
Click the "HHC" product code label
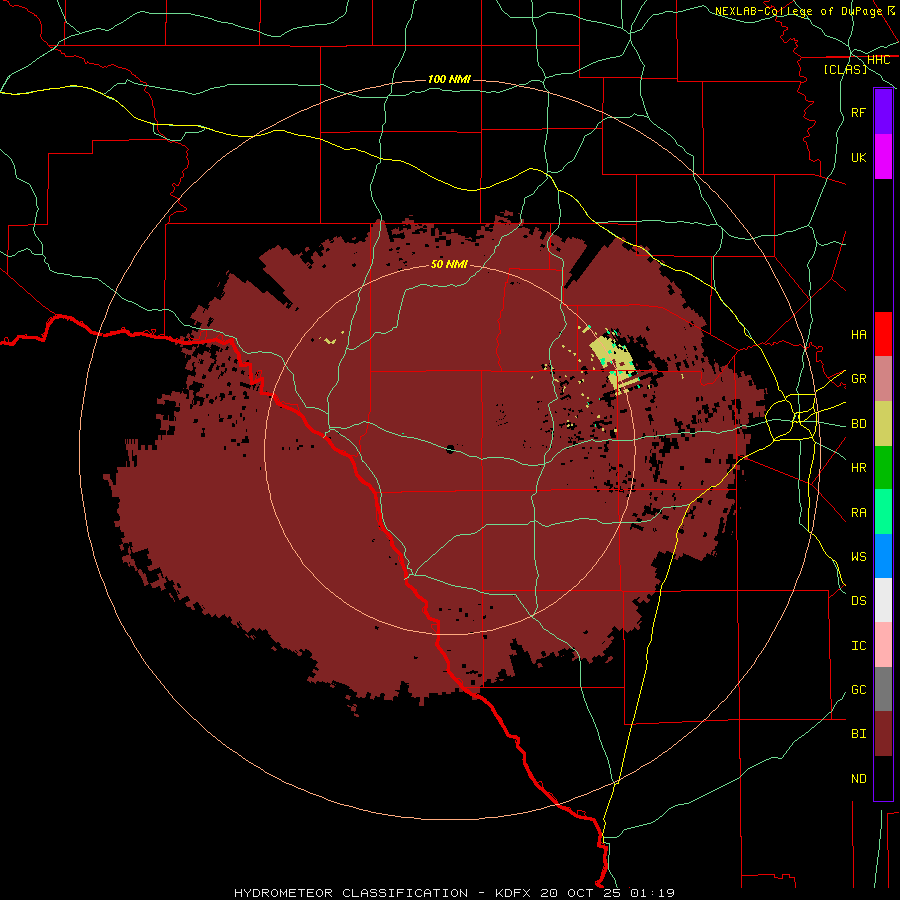click(x=878, y=60)
